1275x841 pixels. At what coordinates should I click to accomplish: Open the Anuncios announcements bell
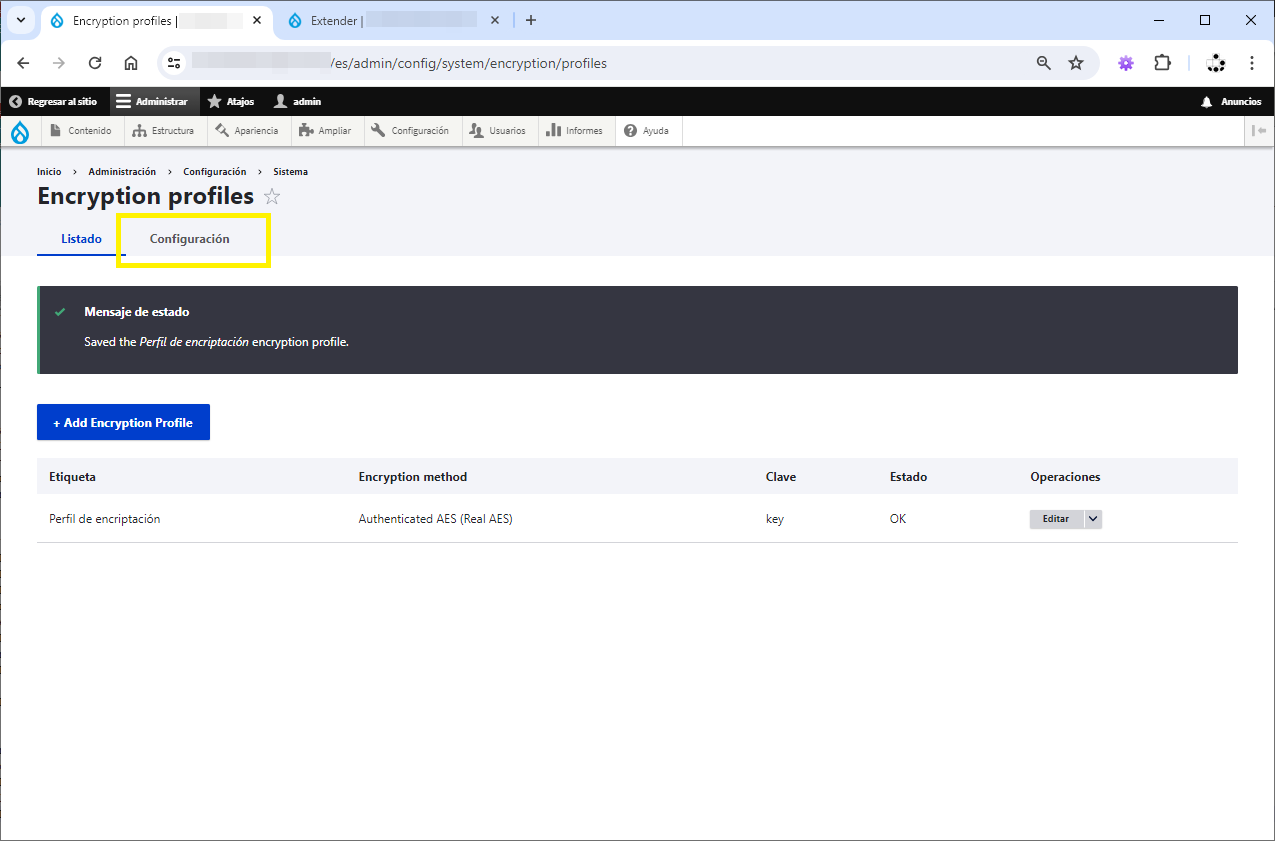point(1231,101)
